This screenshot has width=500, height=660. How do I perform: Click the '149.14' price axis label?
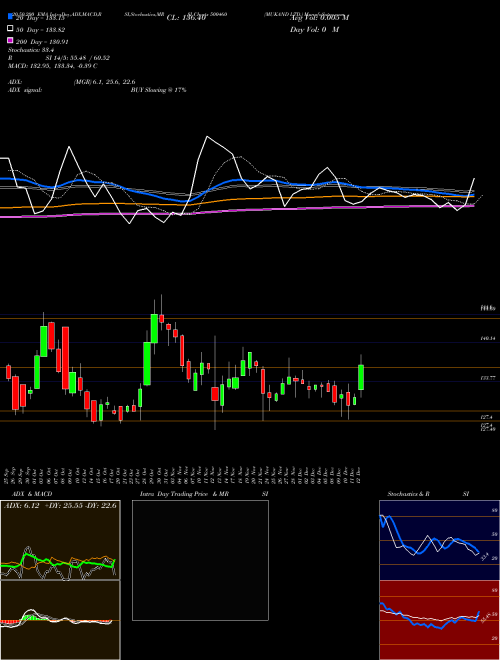(488, 338)
